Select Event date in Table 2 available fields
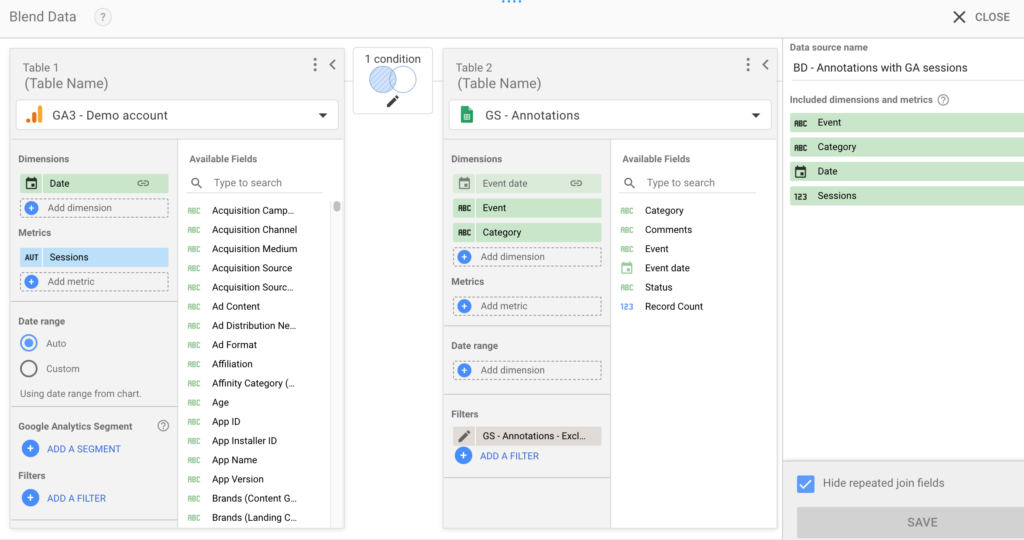The width and height of the screenshot is (1024, 540). [x=667, y=268]
